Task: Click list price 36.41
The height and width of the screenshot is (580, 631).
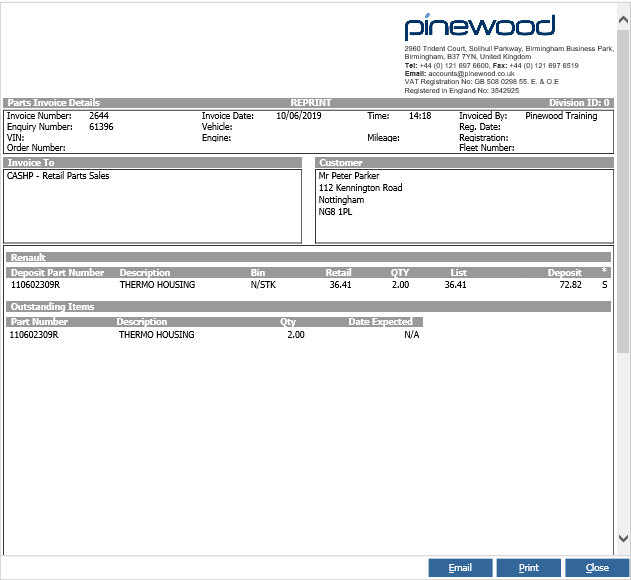Action: [456, 285]
